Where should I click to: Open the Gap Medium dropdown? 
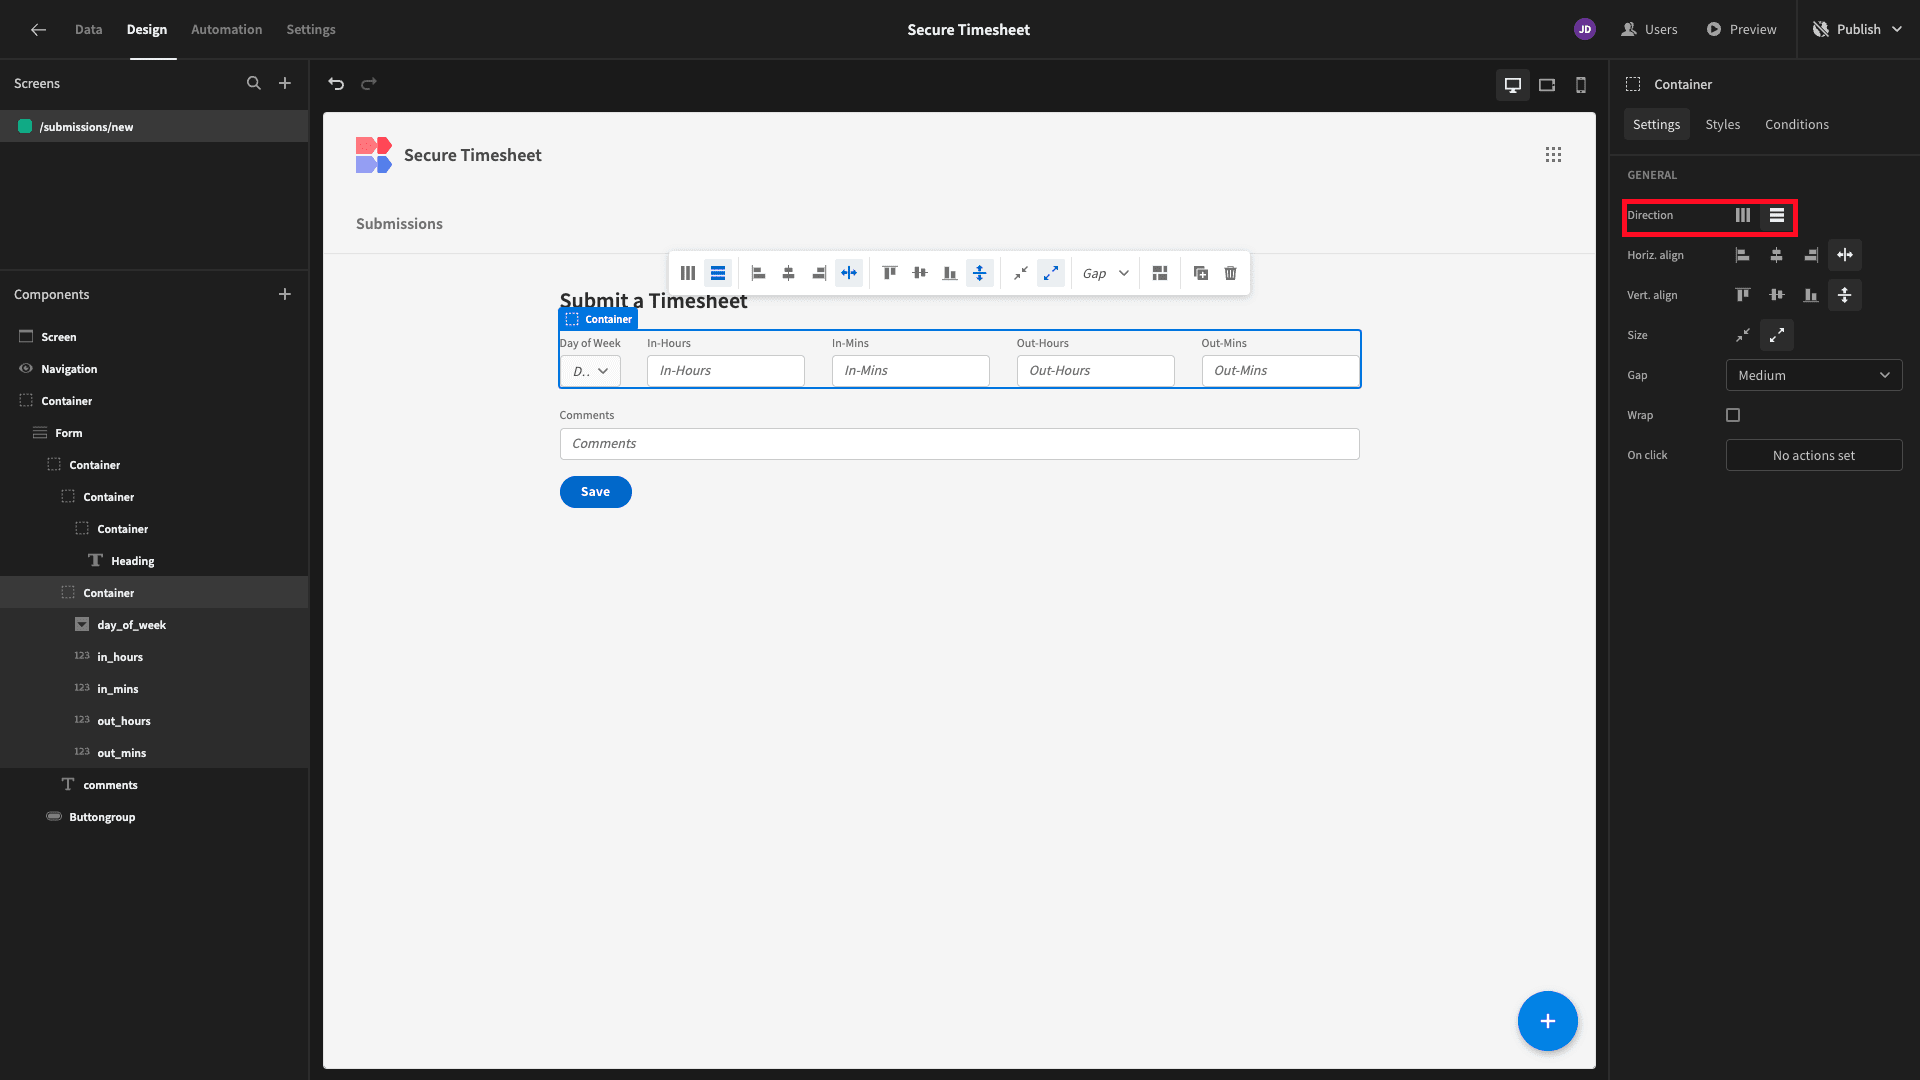coord(1814,375)
